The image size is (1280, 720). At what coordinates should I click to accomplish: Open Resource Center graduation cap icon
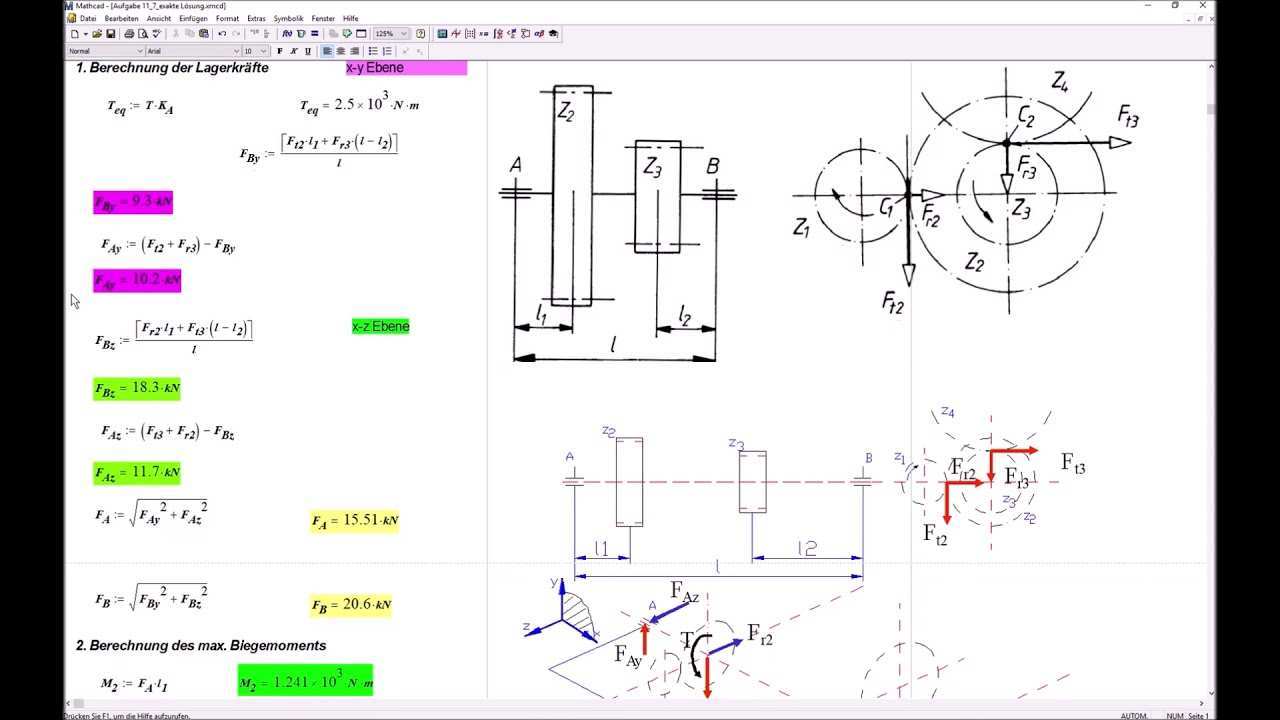(553, 33)
